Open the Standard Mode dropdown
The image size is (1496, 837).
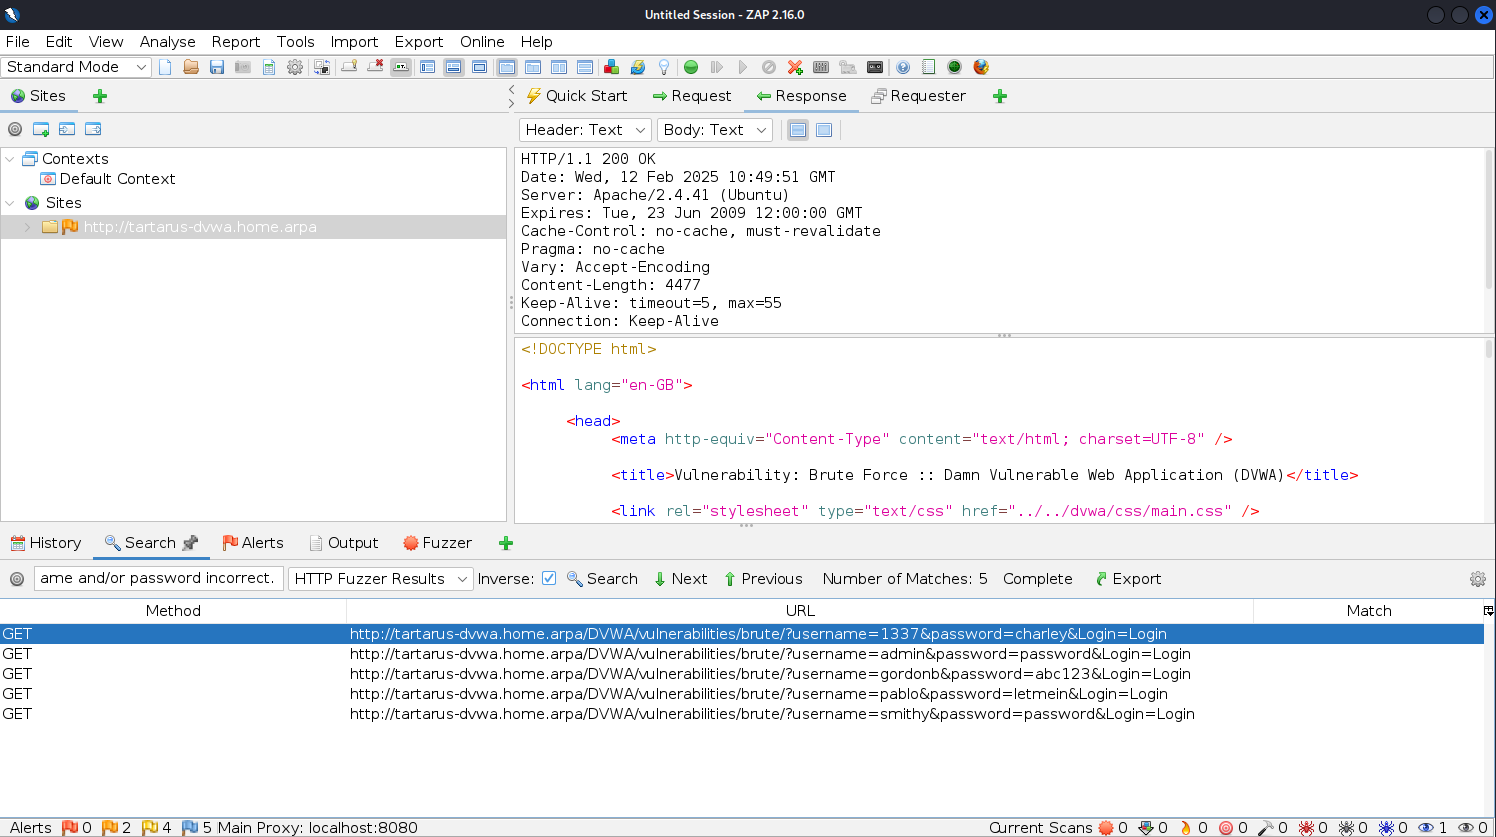coord(76,67)
